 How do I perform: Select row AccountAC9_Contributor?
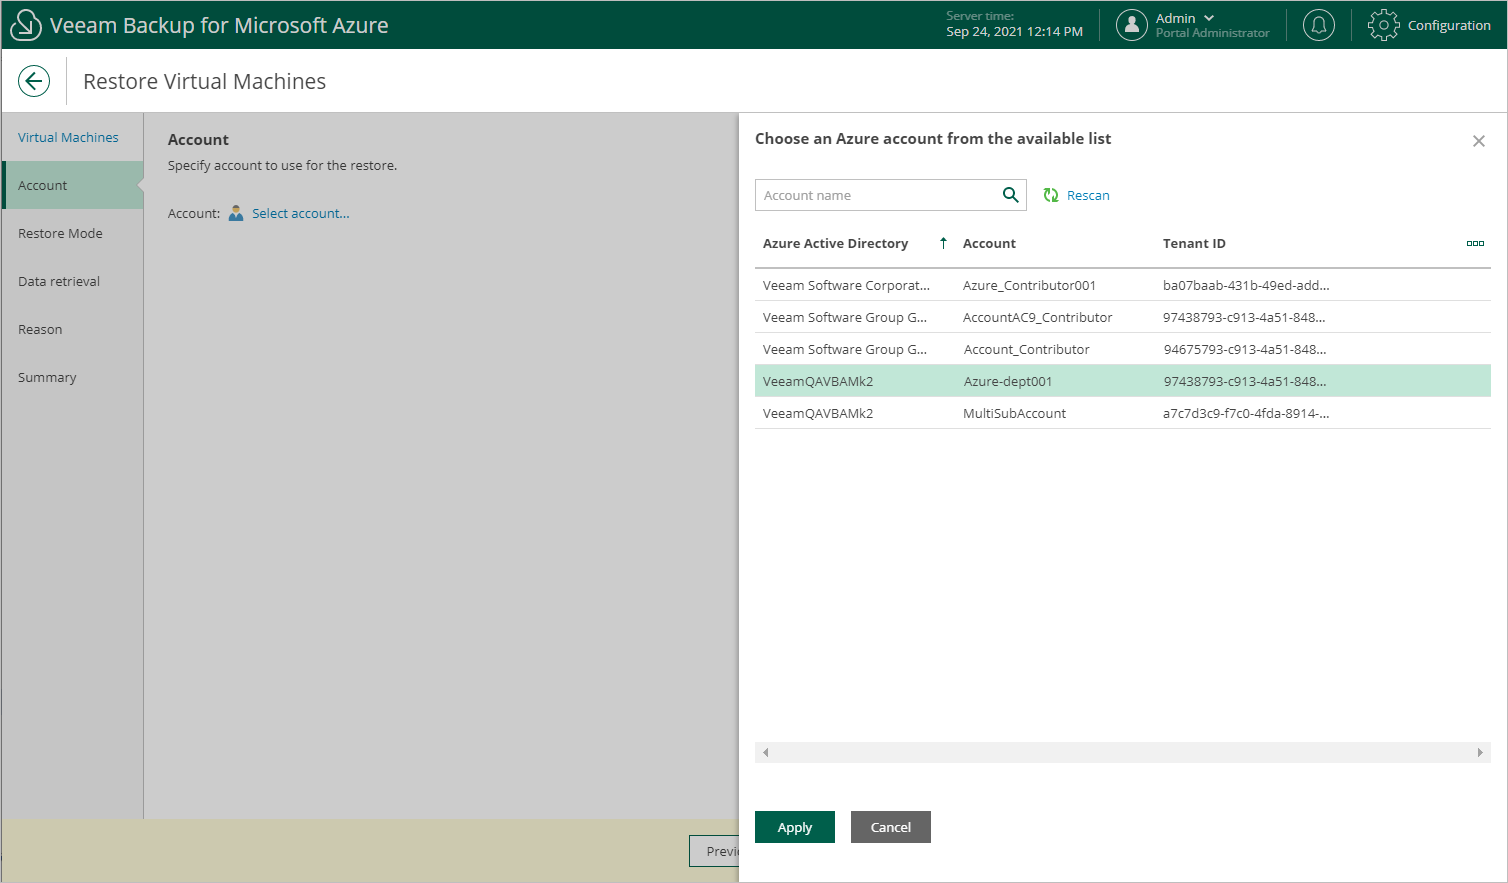tap(1123, 317)
